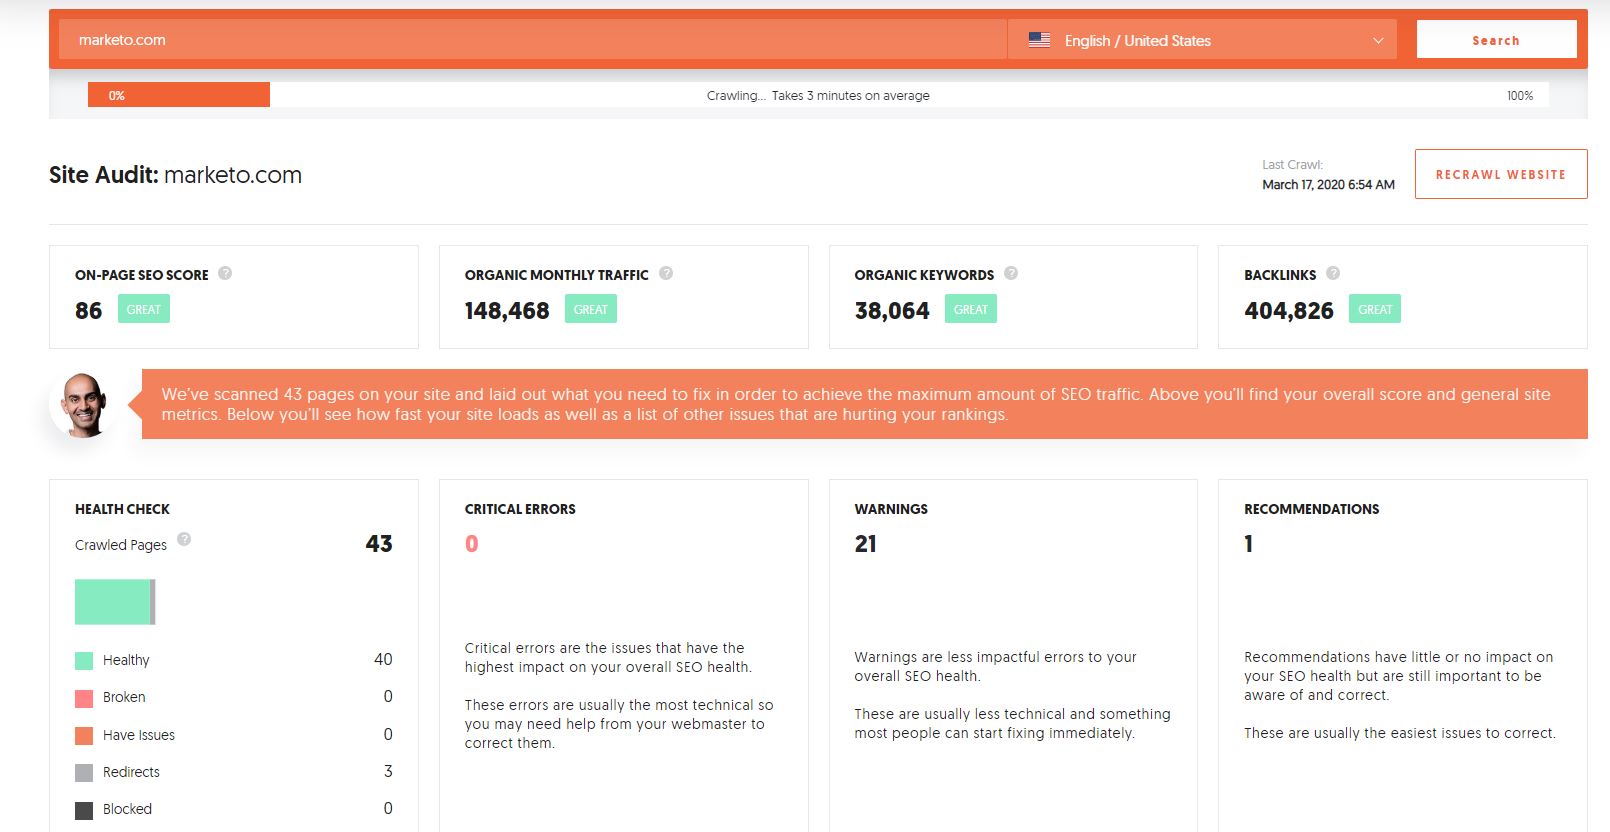Click the help icon beside Organic Monthly Traffic
1610x832 pixels.
point(666,273)
